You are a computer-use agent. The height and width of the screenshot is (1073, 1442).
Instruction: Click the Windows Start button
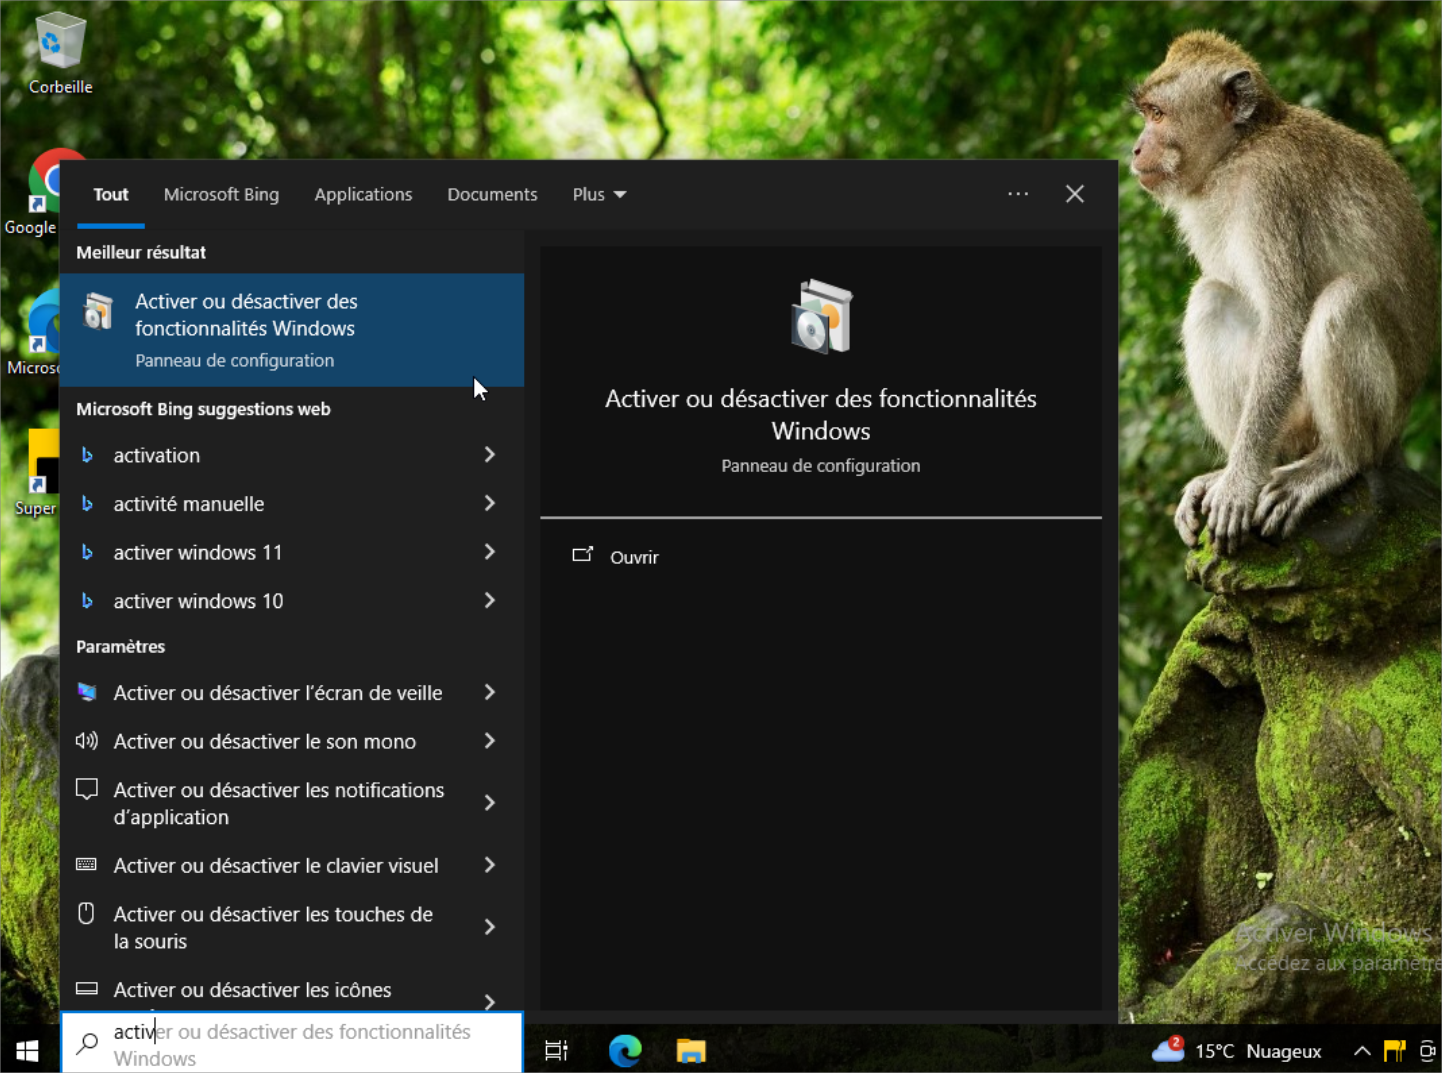(x=27, y=1050)
